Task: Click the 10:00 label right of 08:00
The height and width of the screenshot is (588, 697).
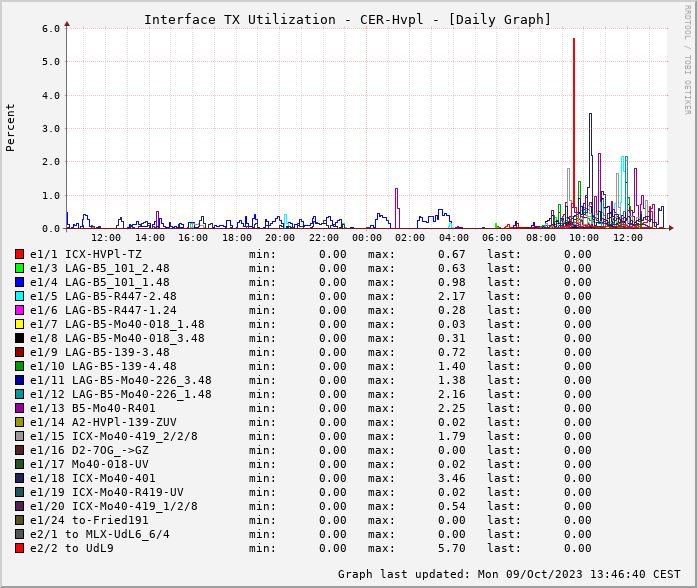Action: (x=584, y=237)
